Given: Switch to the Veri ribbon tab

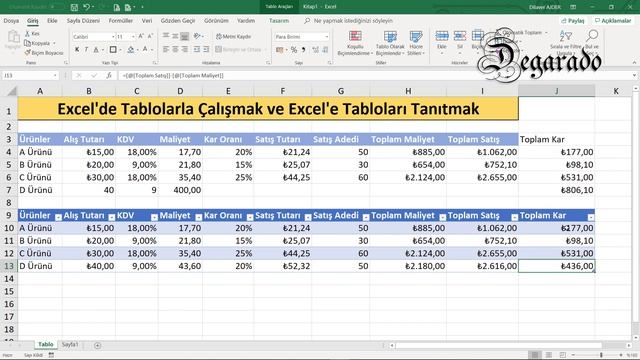Looking at the screenshot, I should tap(147, 20).
